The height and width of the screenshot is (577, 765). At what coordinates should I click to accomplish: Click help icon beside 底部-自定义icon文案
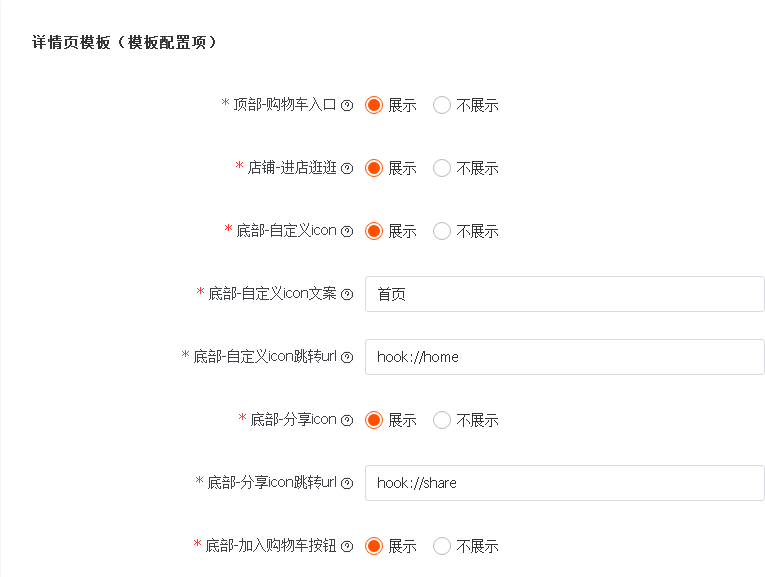pyautogui.click(x=347, y=294)
